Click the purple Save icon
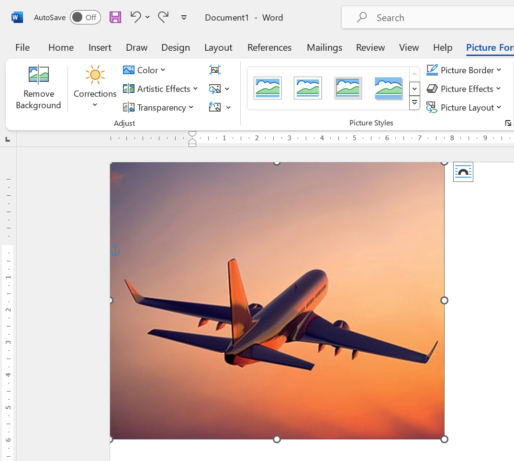The image size is (514, 461). tap(115, 17)
